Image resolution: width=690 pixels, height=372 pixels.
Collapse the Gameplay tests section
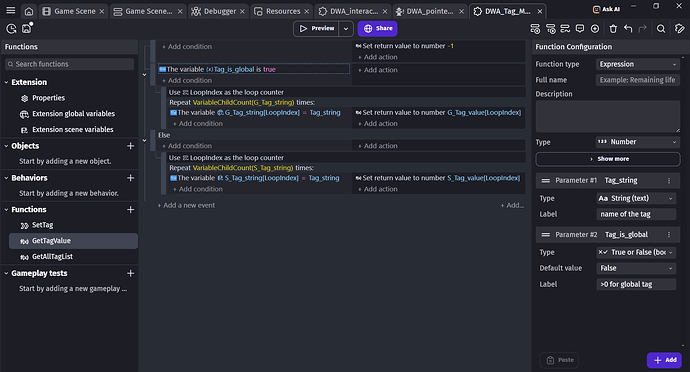coord(6,273)
